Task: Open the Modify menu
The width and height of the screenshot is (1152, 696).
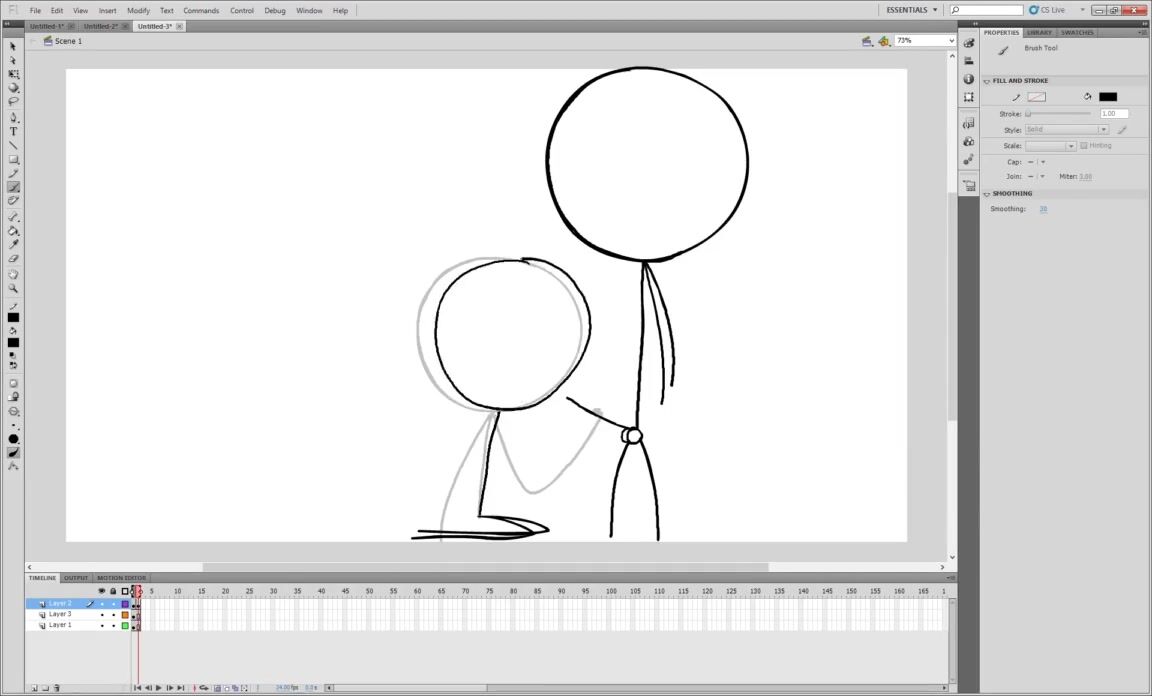Action: [x=138, y=10]
